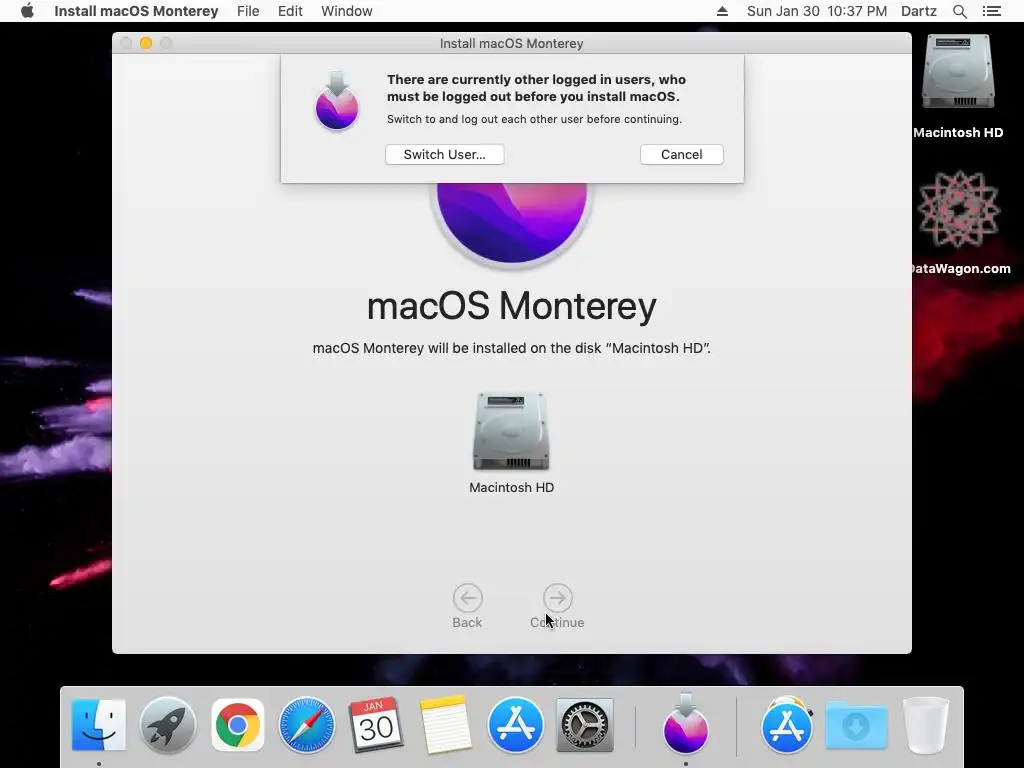Open the Apple menu

click(27, 11)
